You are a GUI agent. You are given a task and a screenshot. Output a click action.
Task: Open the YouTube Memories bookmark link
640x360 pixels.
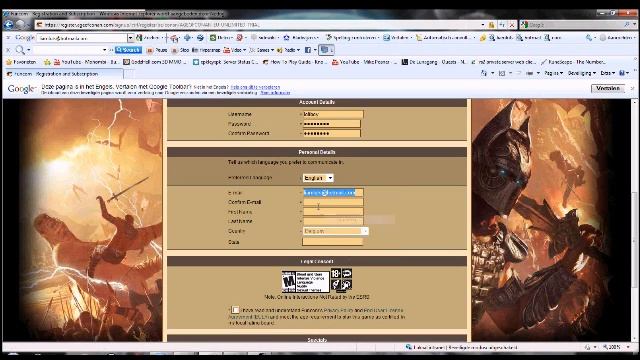[86, 62]
